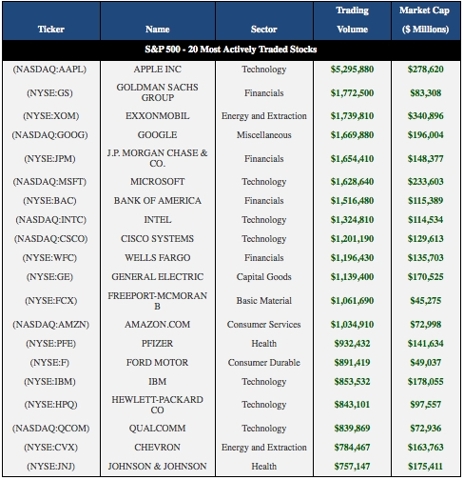Click J.P. MORGAN CHASE & CO. name cell
Screen dimensions: 464x480
point(157,158)
